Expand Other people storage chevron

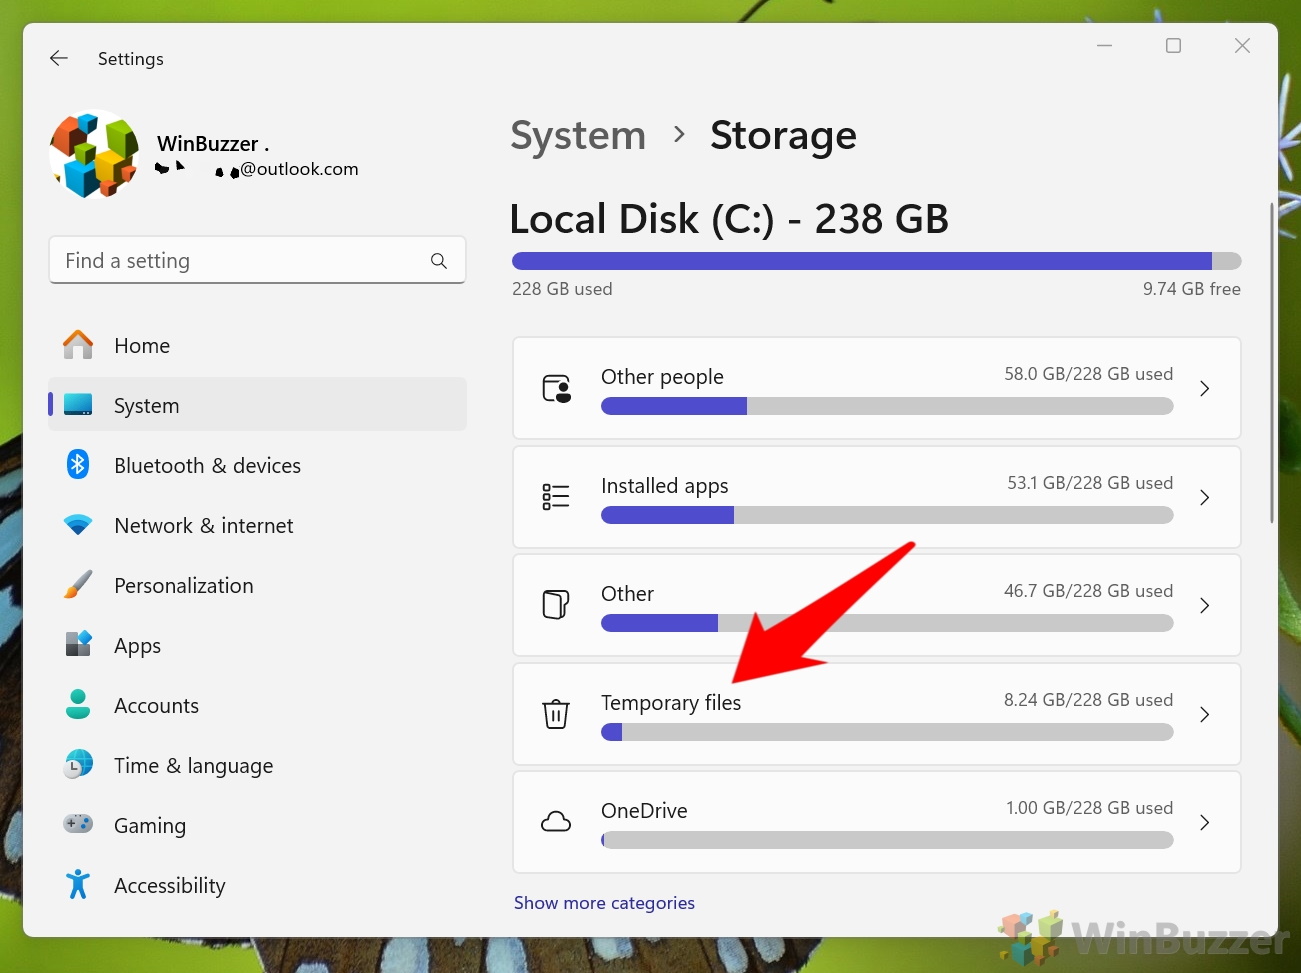pyautogui.click(x=1204, y=389)
